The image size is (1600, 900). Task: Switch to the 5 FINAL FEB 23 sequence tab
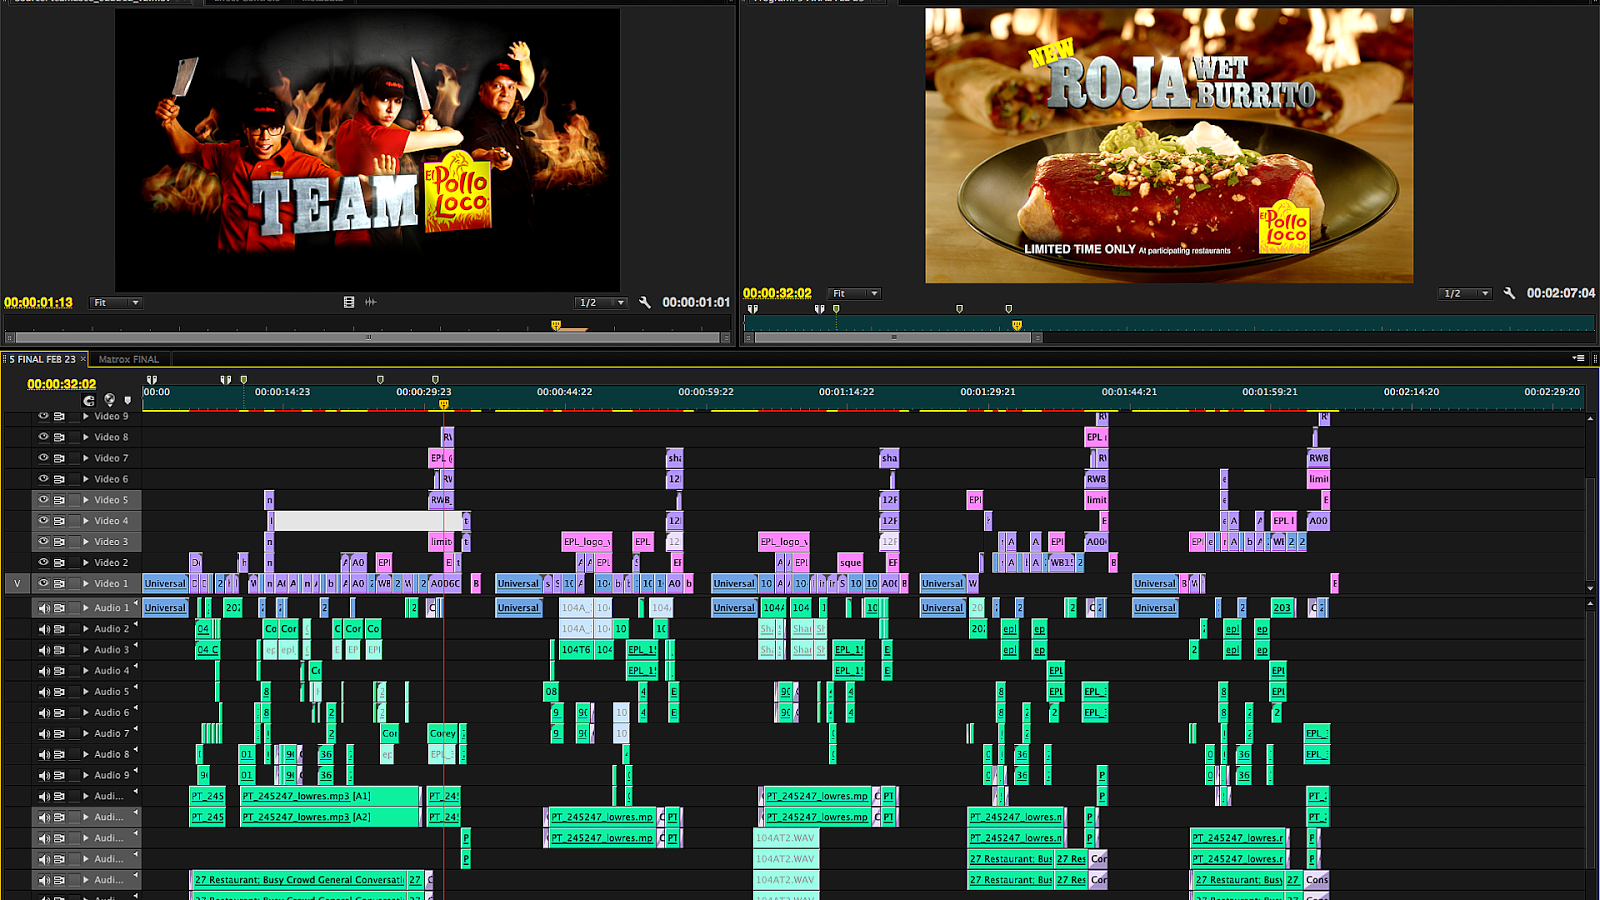[x=42, y=359]
